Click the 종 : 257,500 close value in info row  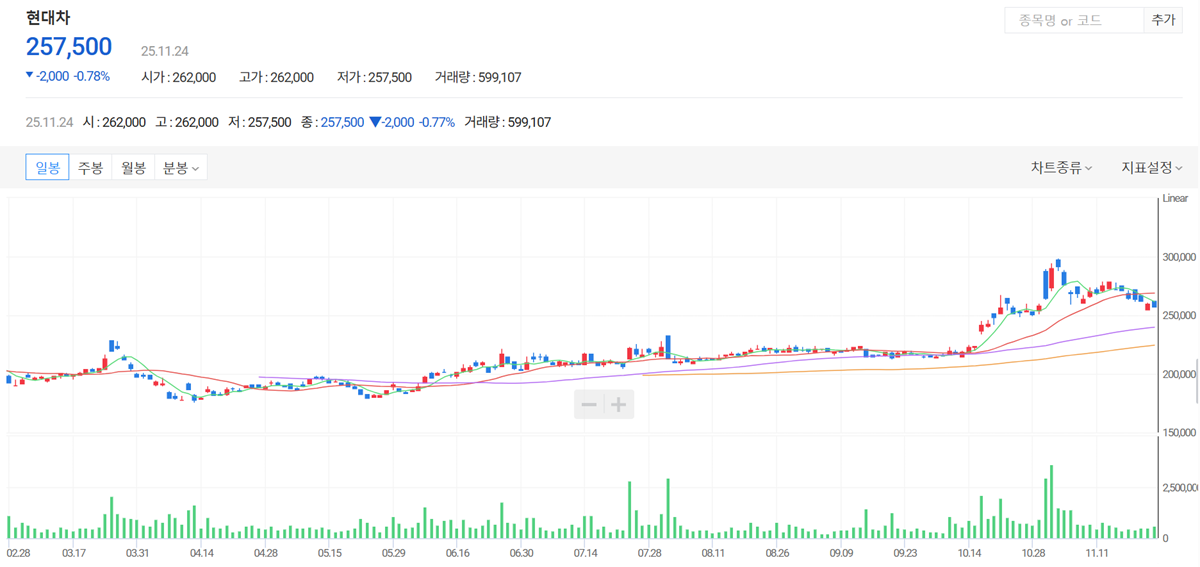[x=333, y=122]
